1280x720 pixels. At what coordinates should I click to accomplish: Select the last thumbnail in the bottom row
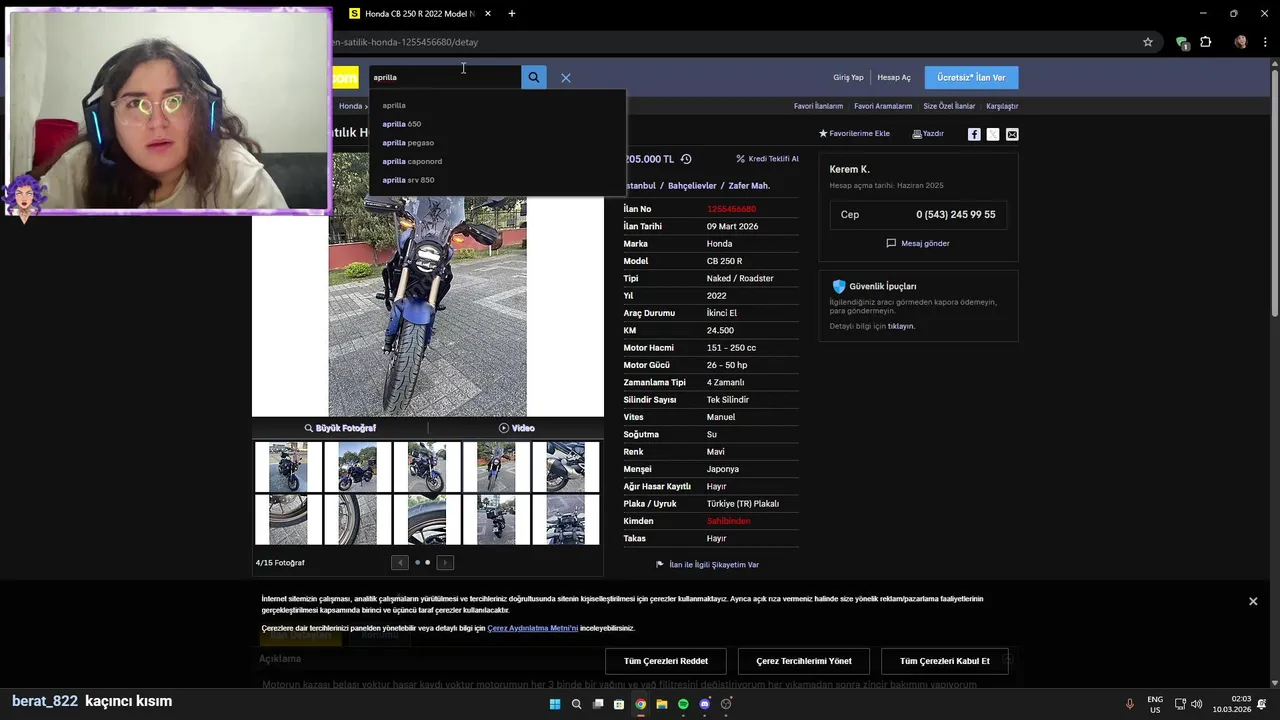566,520
